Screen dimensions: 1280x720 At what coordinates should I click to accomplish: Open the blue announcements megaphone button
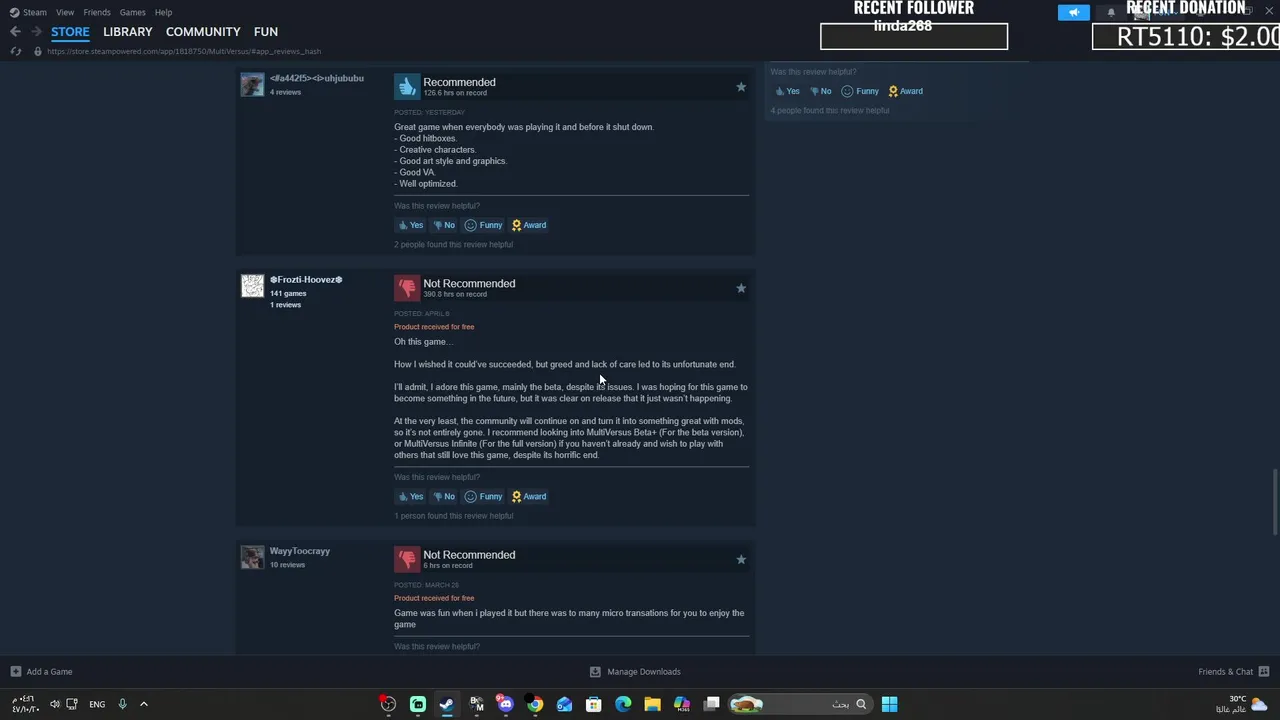coord(1073,12)
